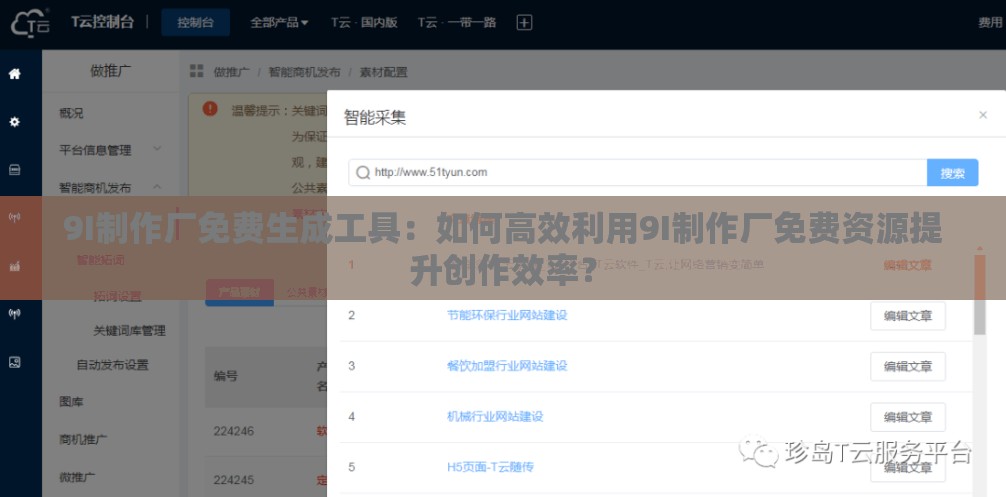Screen dimensions: 1006x497
Task: Click the lower broadcast signal sidebar icon
Action: [x=14, y=314]
